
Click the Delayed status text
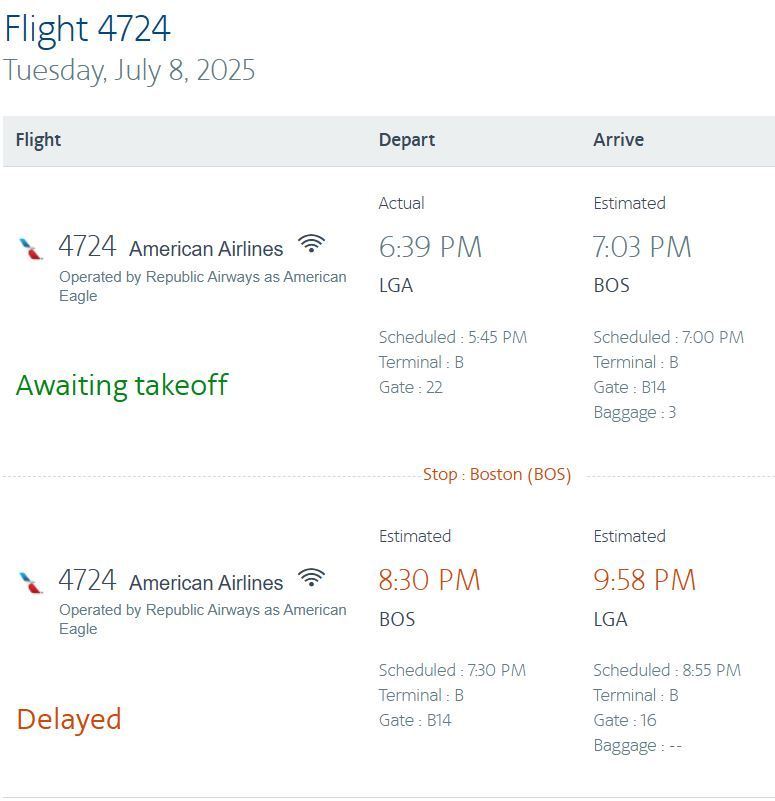point(69,719)
